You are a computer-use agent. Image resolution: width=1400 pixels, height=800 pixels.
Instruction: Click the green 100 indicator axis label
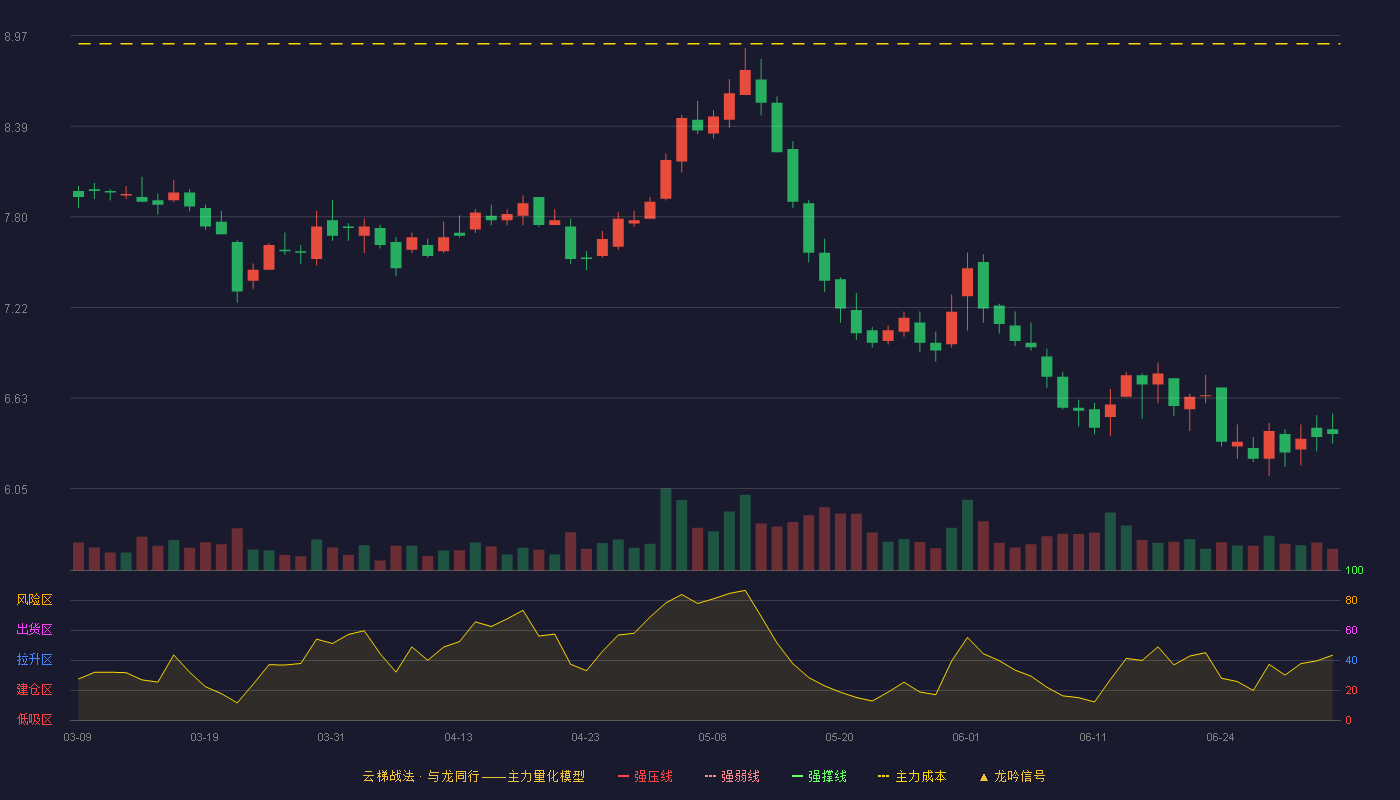[1354, 571]
